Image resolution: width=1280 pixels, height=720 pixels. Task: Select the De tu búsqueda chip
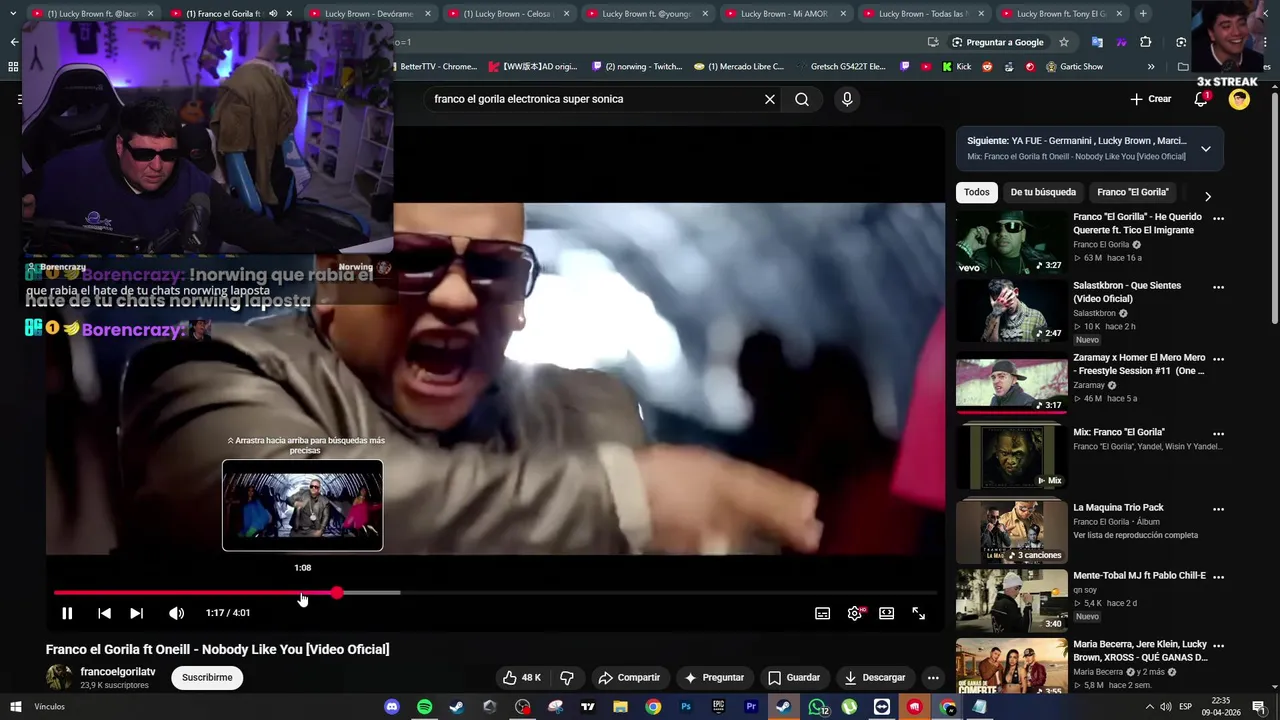coord(1043,192)
